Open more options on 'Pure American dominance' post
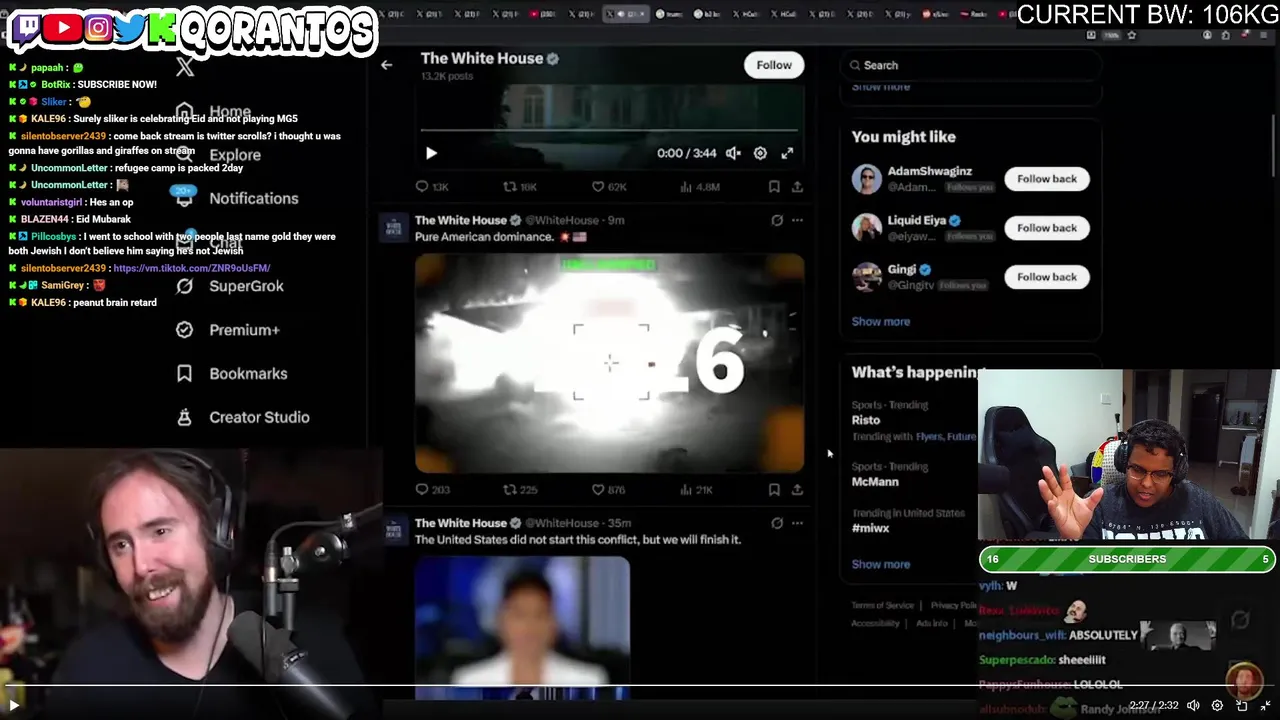Image resolution: width=1280 pixels, height=720 pixels. [x=797, y=220]
